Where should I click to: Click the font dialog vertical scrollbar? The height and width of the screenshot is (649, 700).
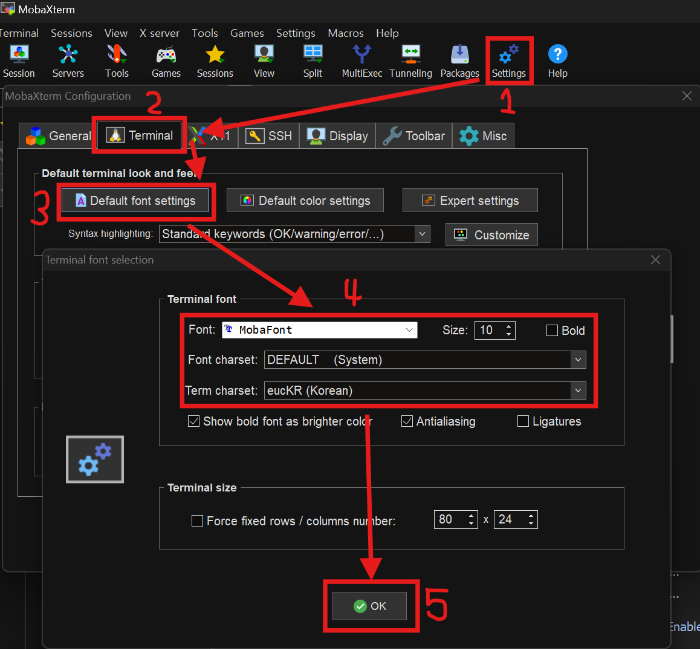tap(671, 339)
